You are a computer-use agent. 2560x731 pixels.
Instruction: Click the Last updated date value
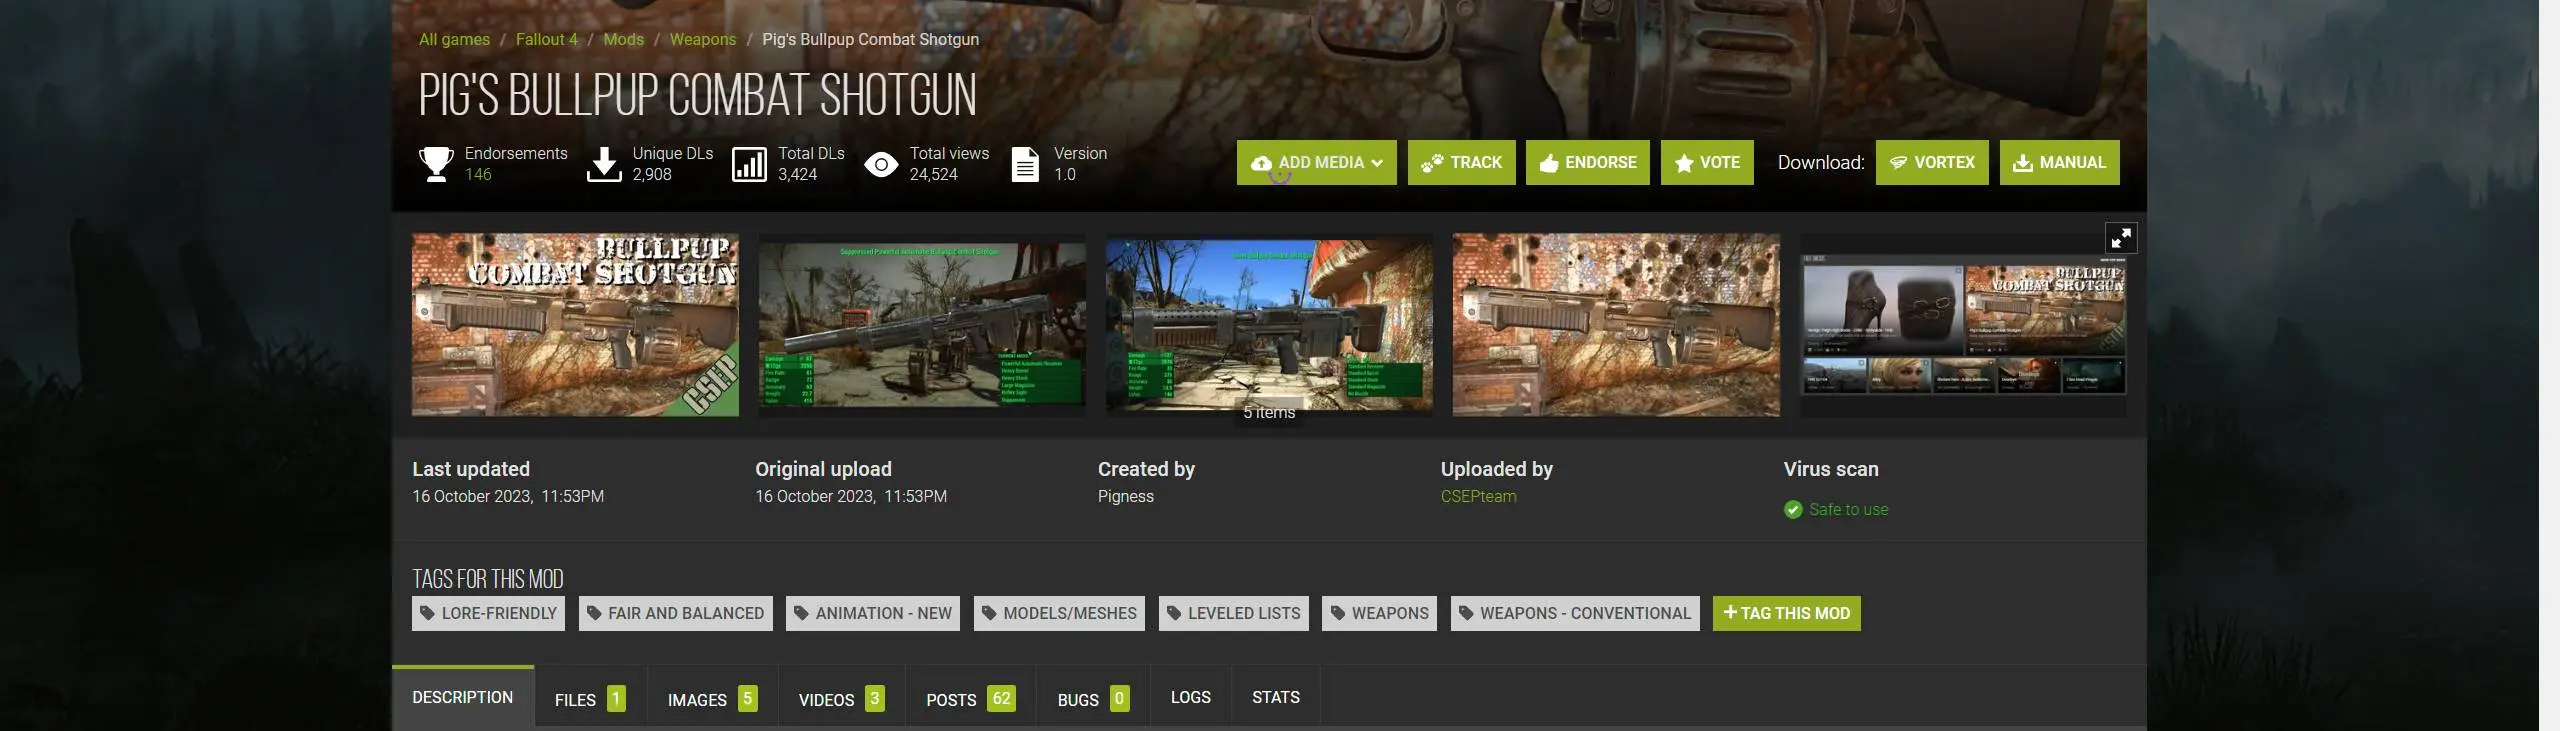508,497
